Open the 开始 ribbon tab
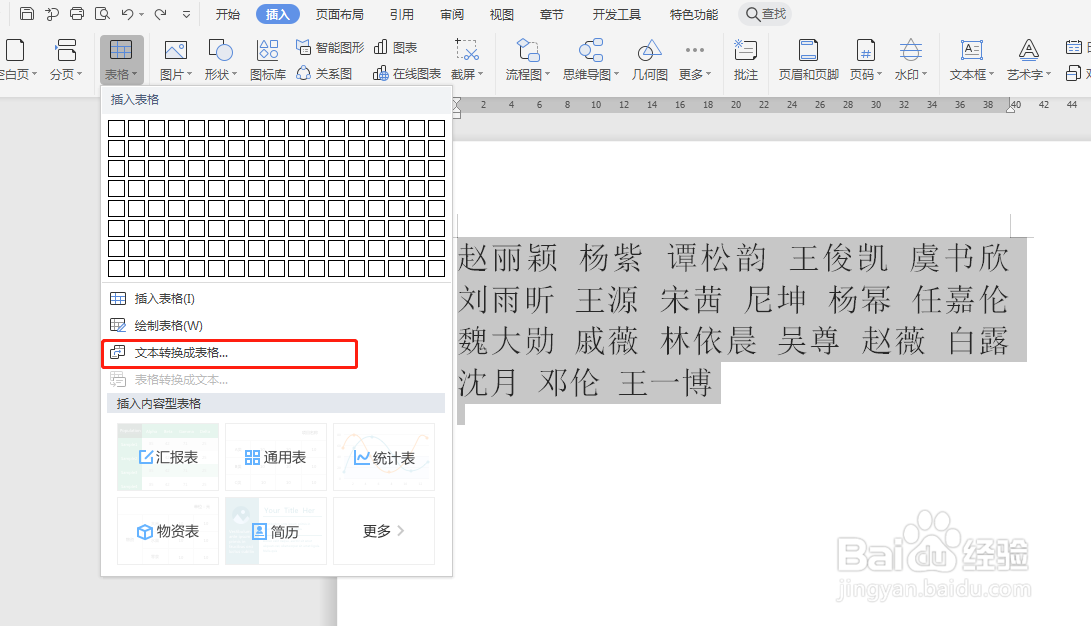Screen dimensions: 1091x626 [228, 14]
